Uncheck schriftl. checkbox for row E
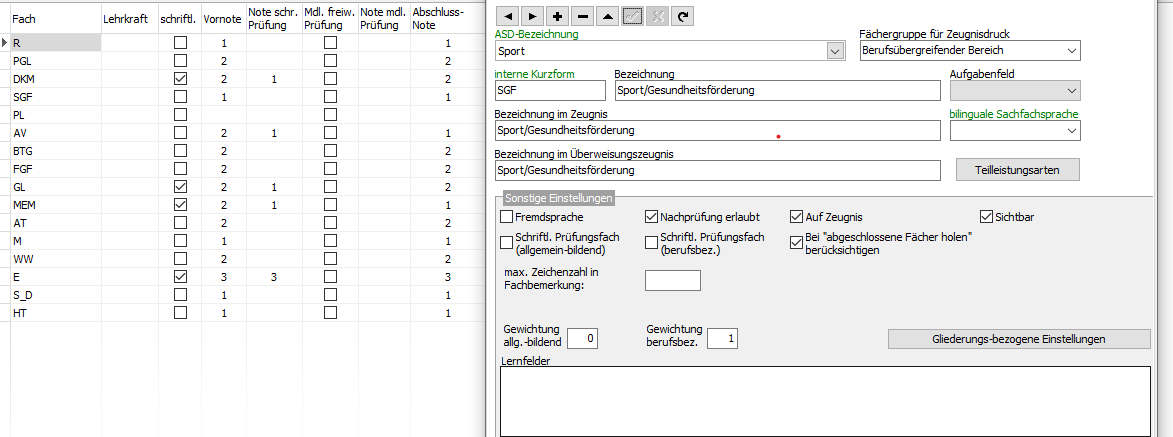 pyautogui.click(x=180, y=277)
